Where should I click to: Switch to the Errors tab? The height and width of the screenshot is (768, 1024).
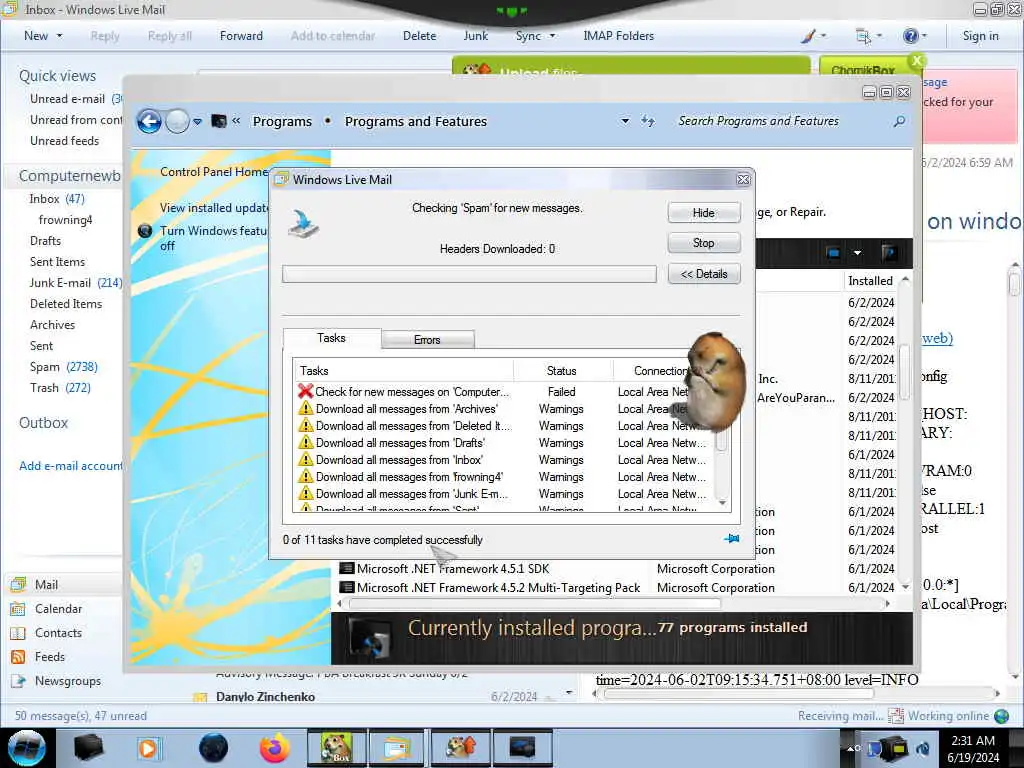point(427,340)
